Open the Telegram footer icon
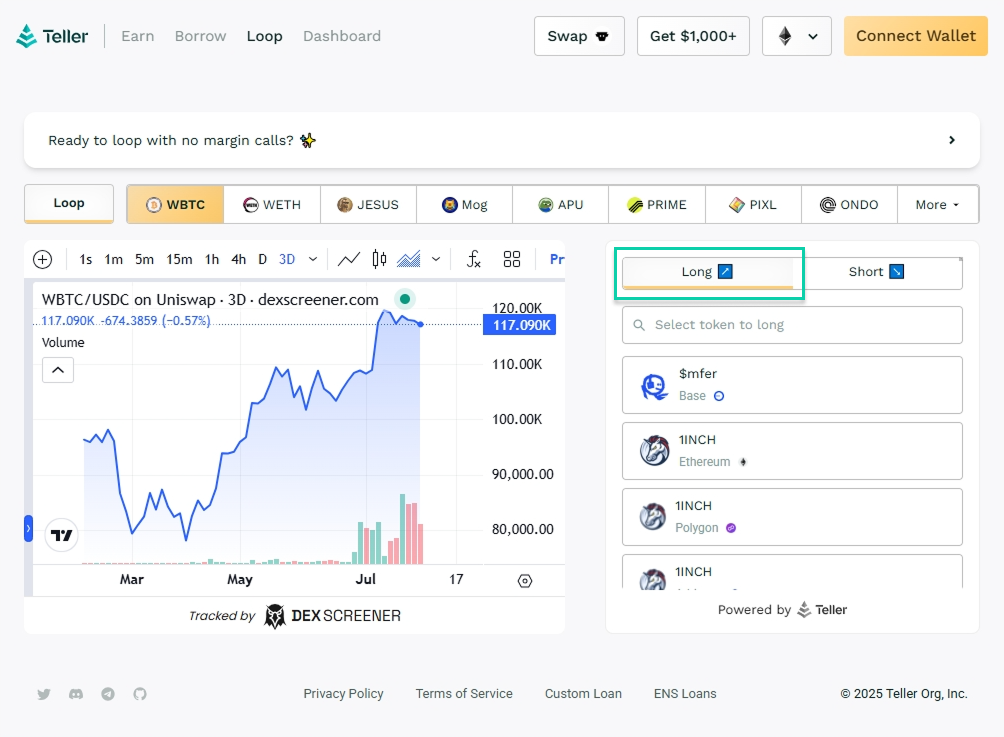Image resolution: width=1004 pixels, height=737 pixels. pyautogui.click(x=108, y=694)
